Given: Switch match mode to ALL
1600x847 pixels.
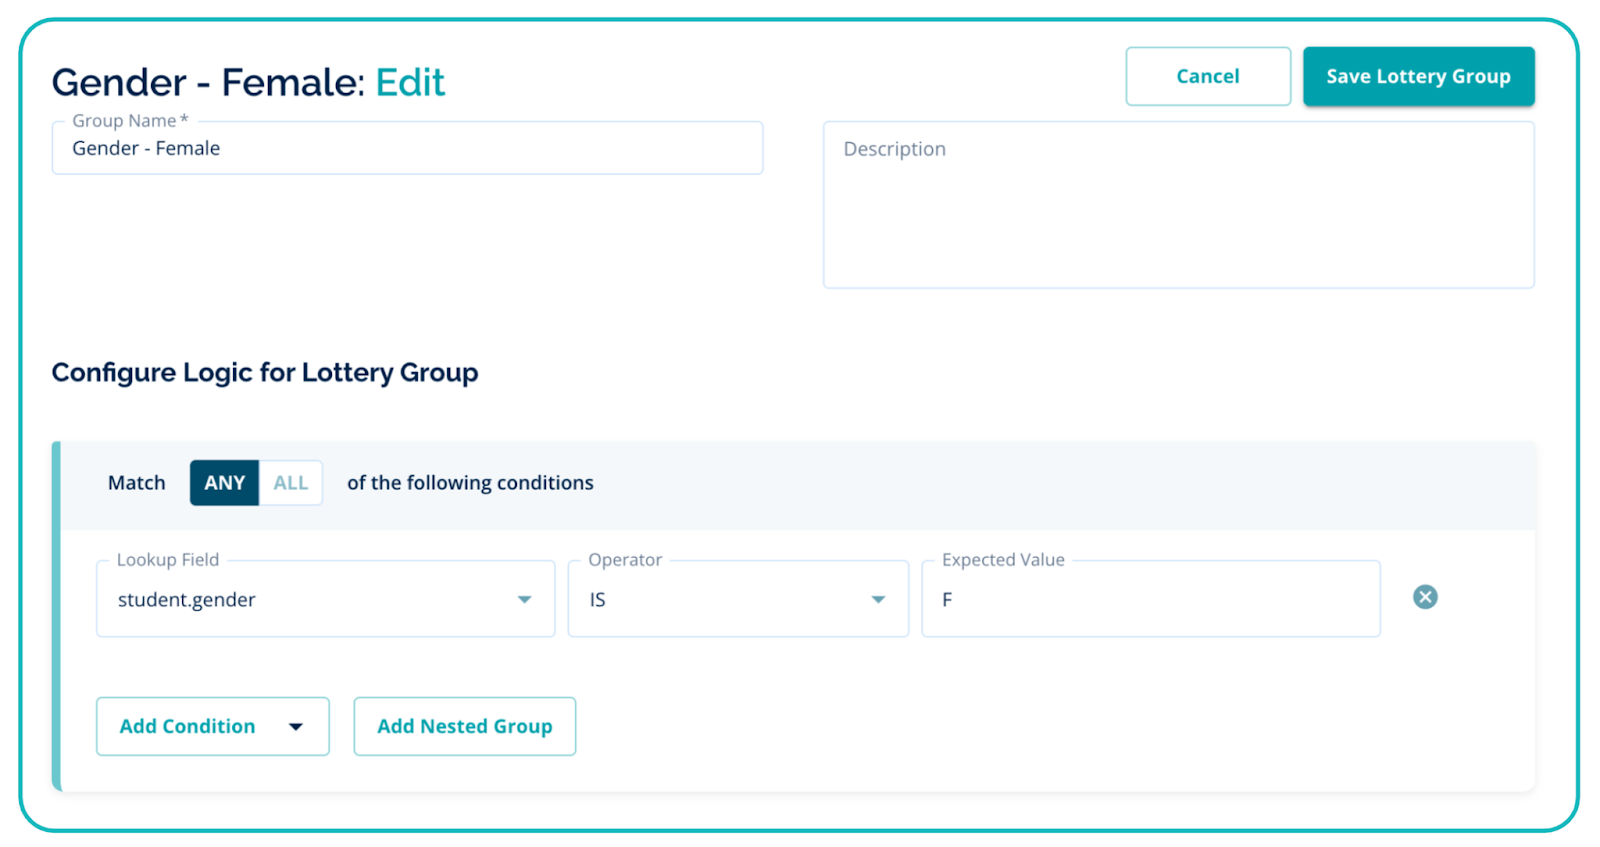Looking at the screenshot, I should click(290, 483).
